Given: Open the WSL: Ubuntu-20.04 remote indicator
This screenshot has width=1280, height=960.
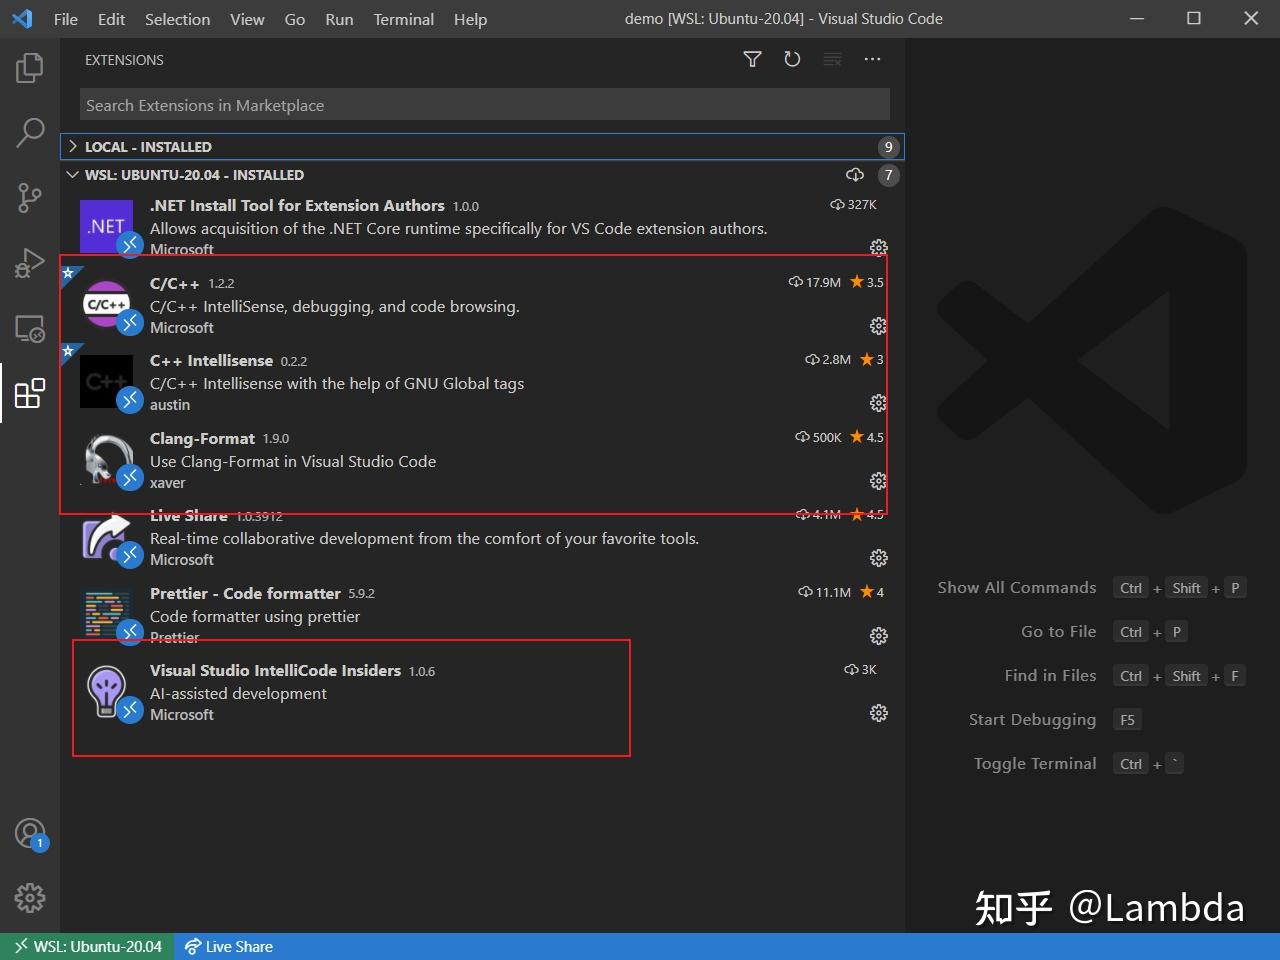Looking at the screenshot, I should (87, 946).
